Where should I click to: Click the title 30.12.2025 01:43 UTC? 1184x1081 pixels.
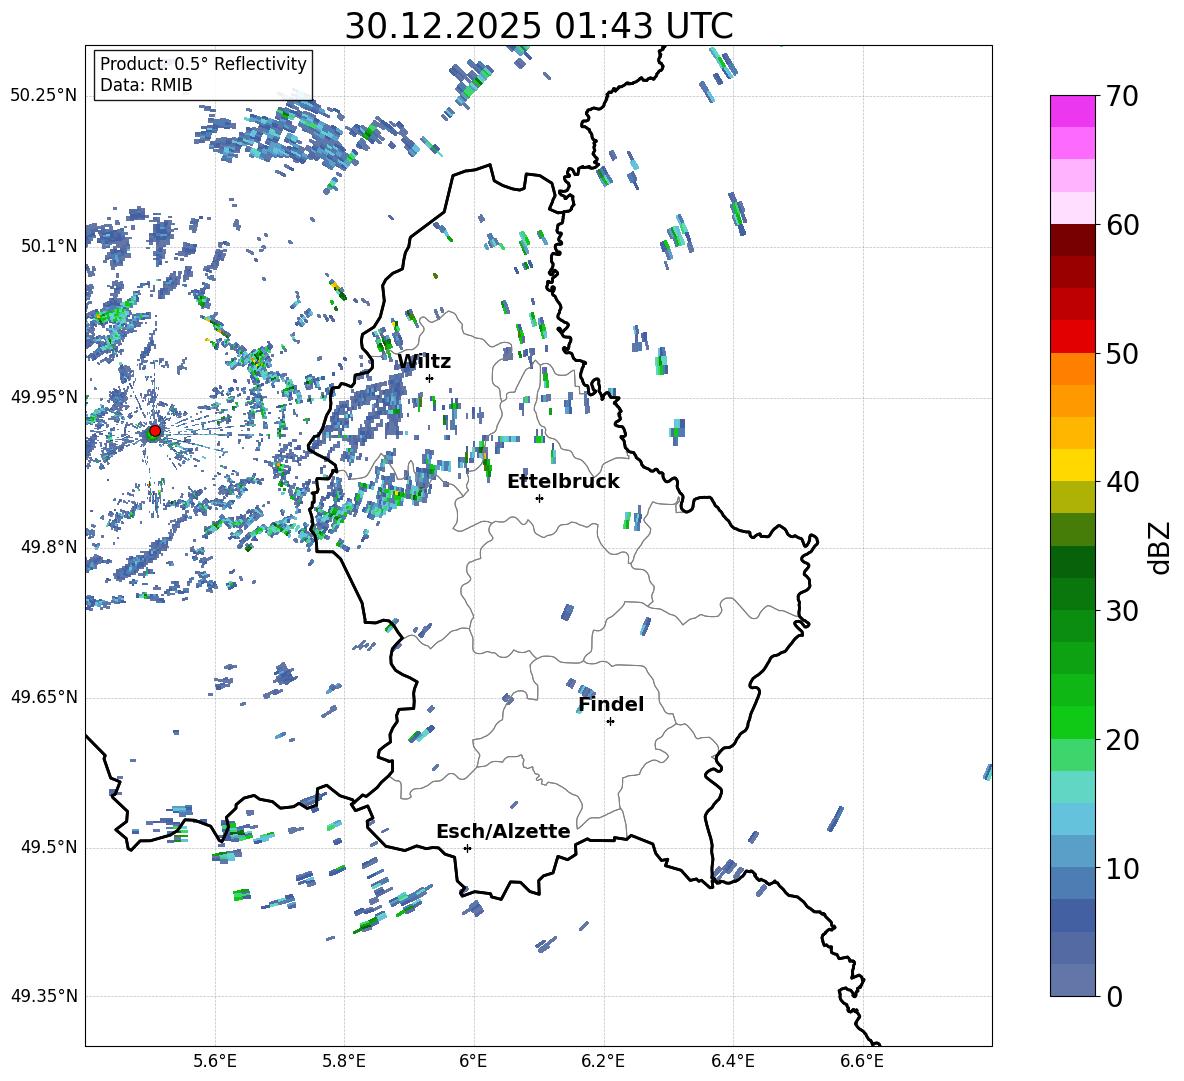point(539,26)
